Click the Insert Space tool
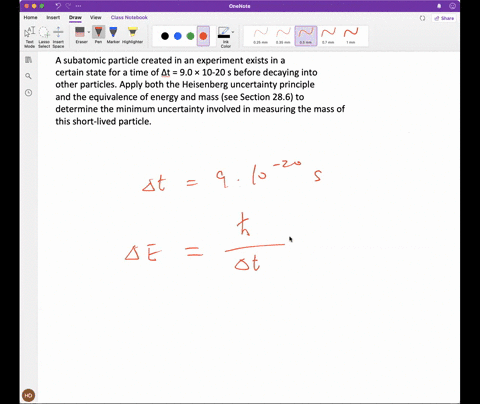480x404 pixels. [x=58, y=37]
